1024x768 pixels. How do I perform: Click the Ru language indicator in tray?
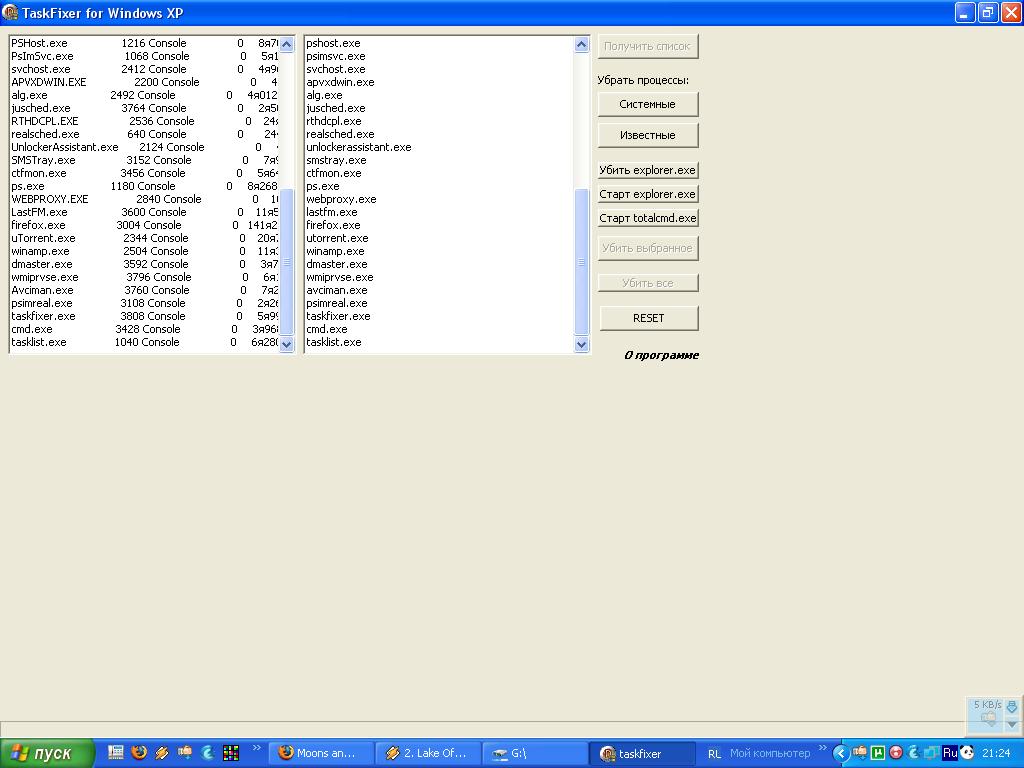click(949, 753)
